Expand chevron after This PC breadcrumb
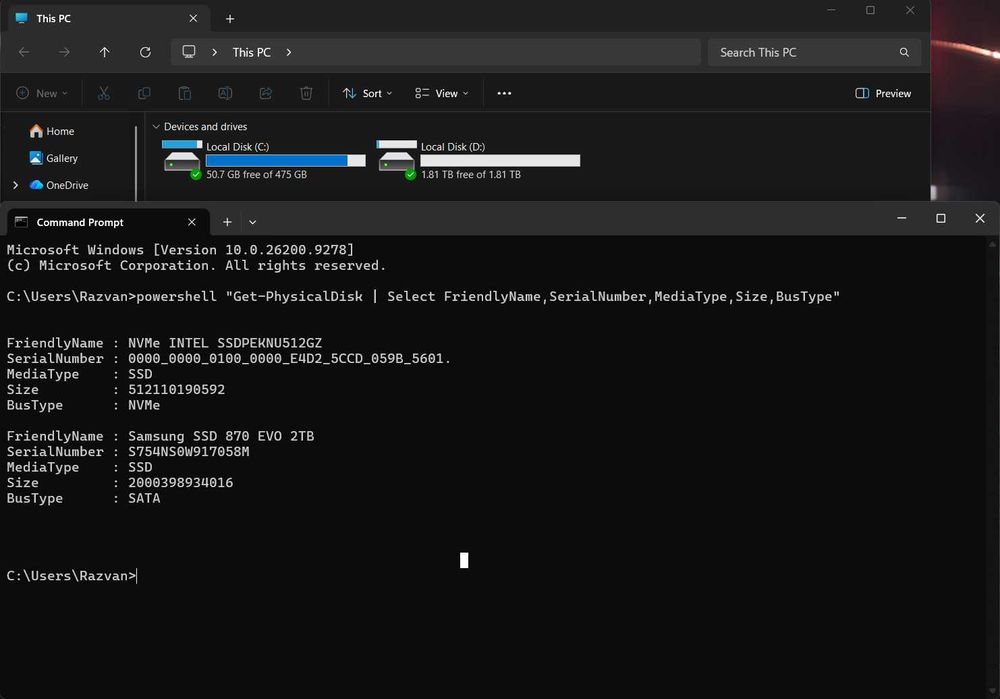Screen dimensions: 1000x699 point(289,52)
